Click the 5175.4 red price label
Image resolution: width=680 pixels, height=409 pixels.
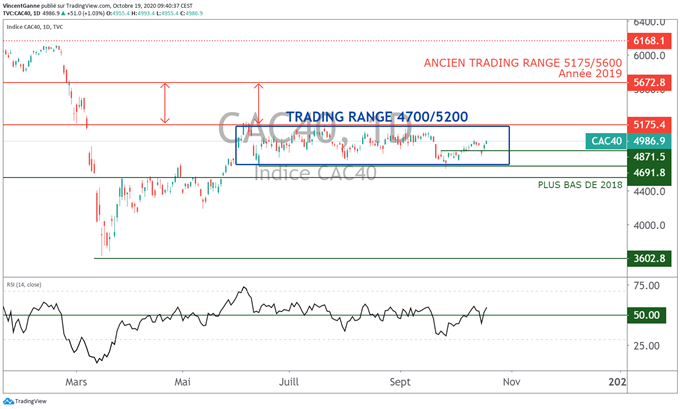(649, 125)
